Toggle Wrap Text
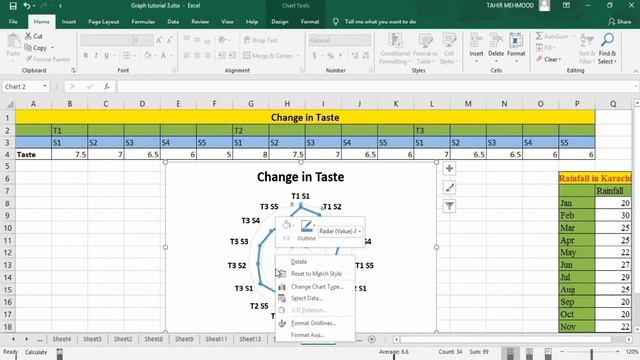 tap(260, 40)
